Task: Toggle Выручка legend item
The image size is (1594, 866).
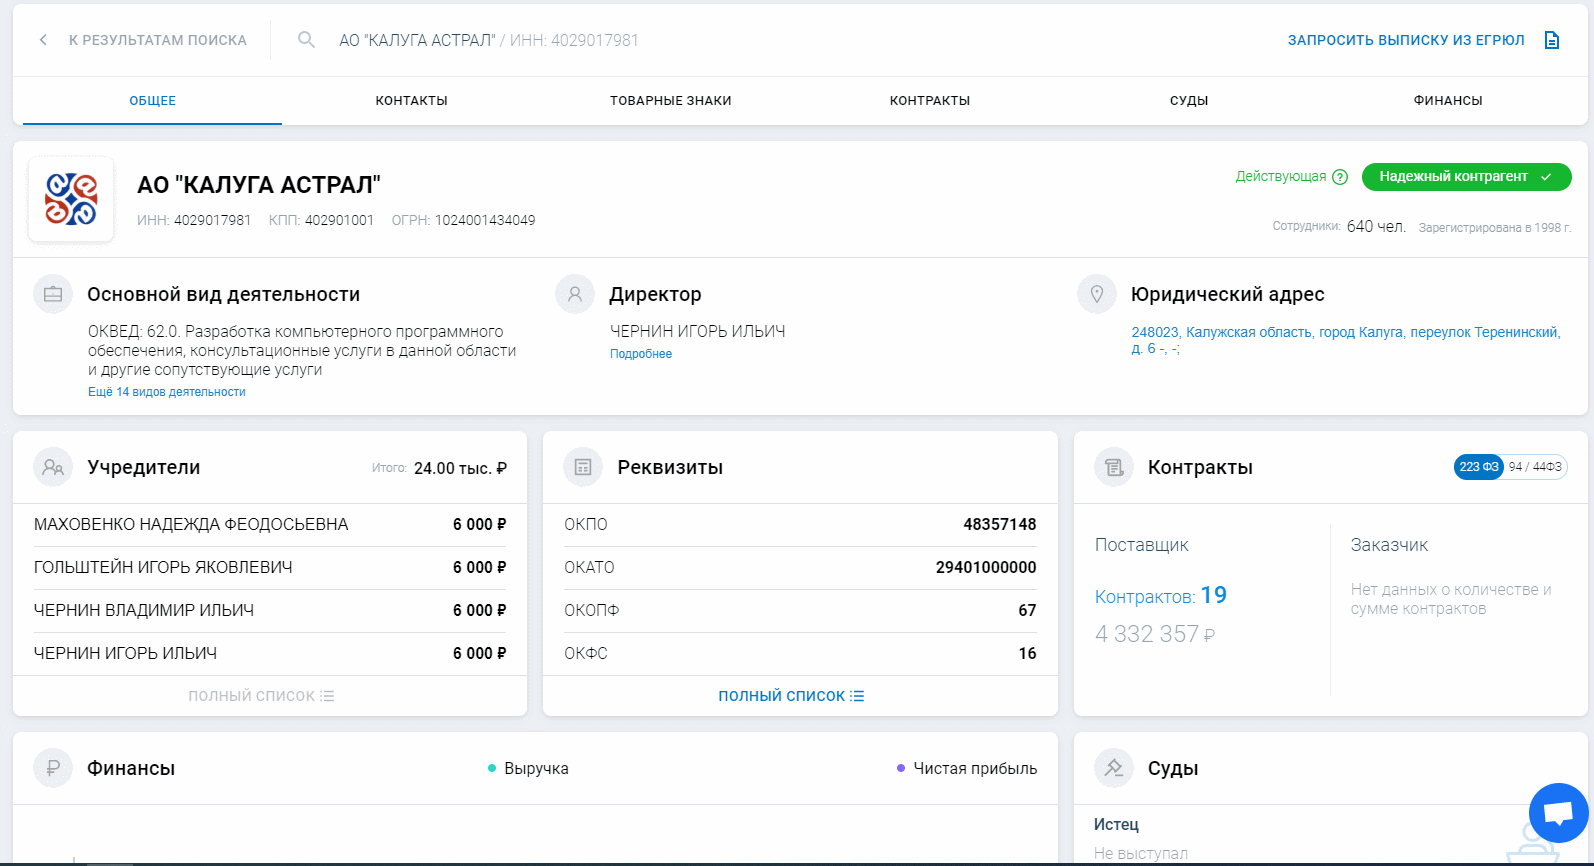Action: 528,768
